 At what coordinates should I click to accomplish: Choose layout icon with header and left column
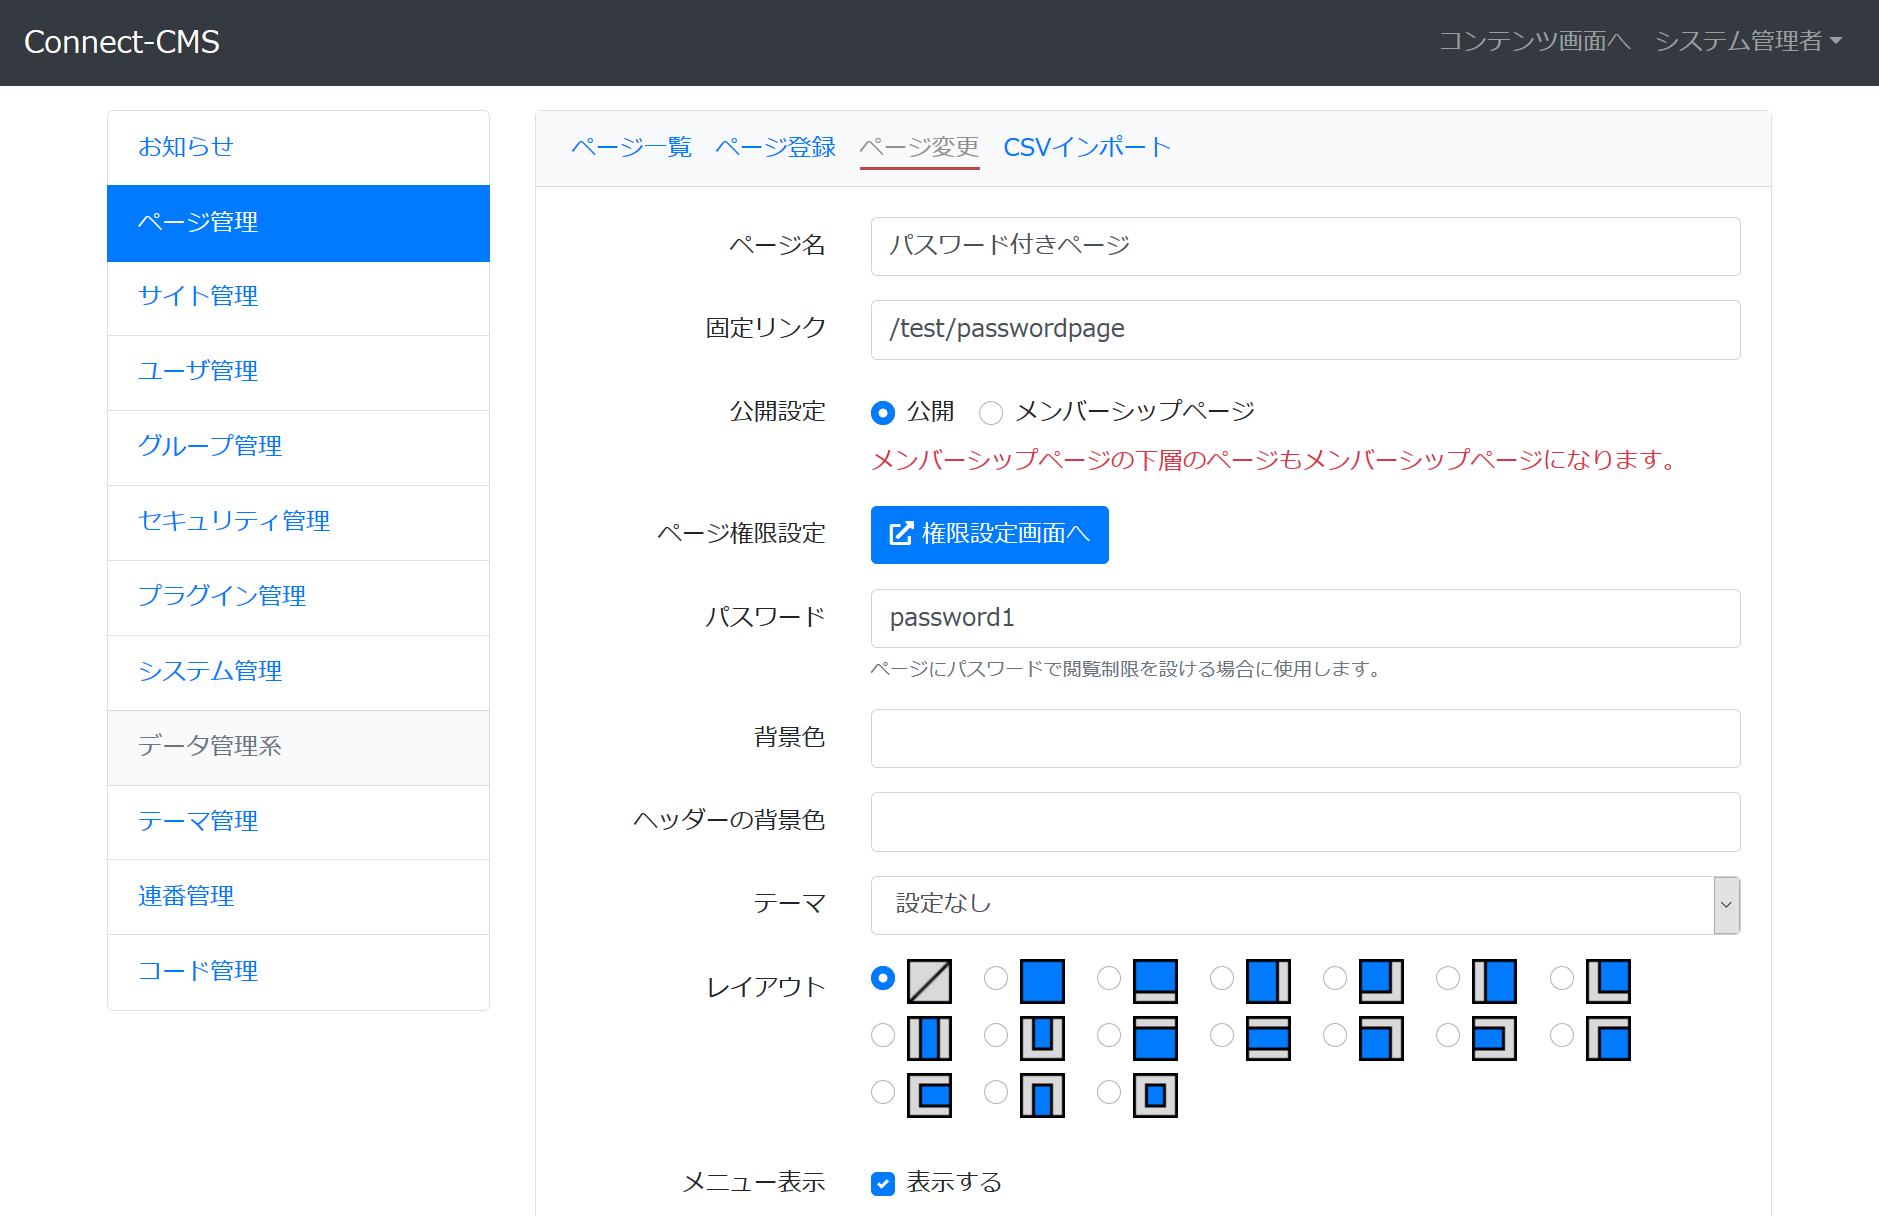click(1608, 1038)
